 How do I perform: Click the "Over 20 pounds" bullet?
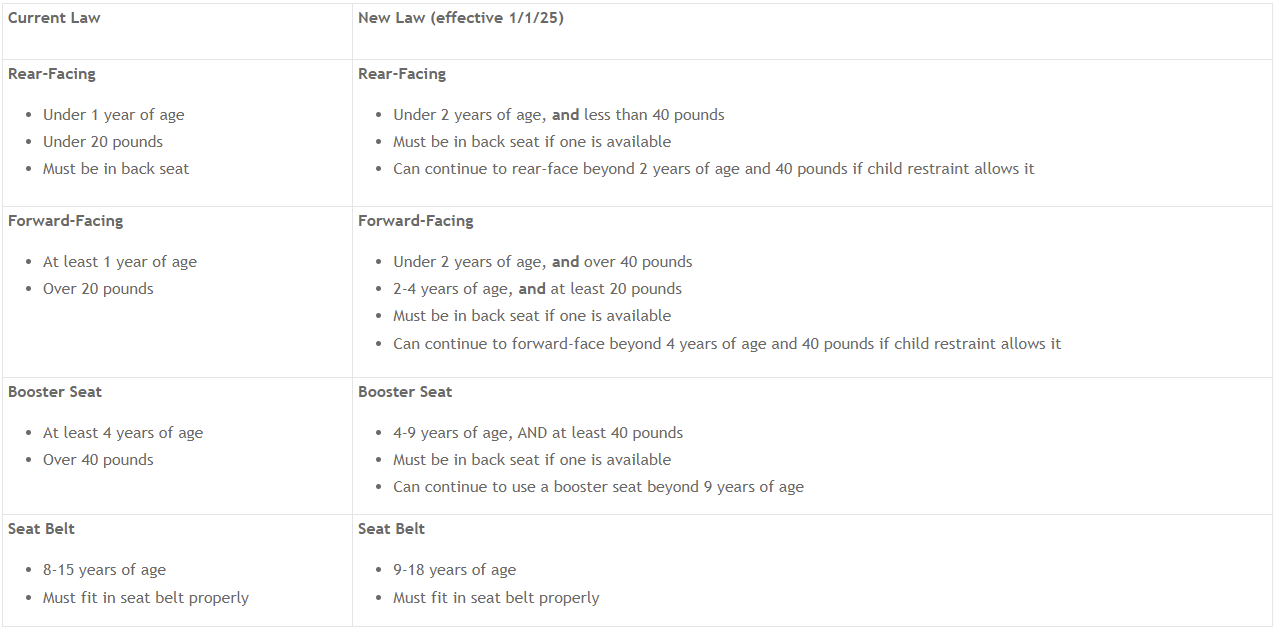pyautogui.click(x=98, y=289)
